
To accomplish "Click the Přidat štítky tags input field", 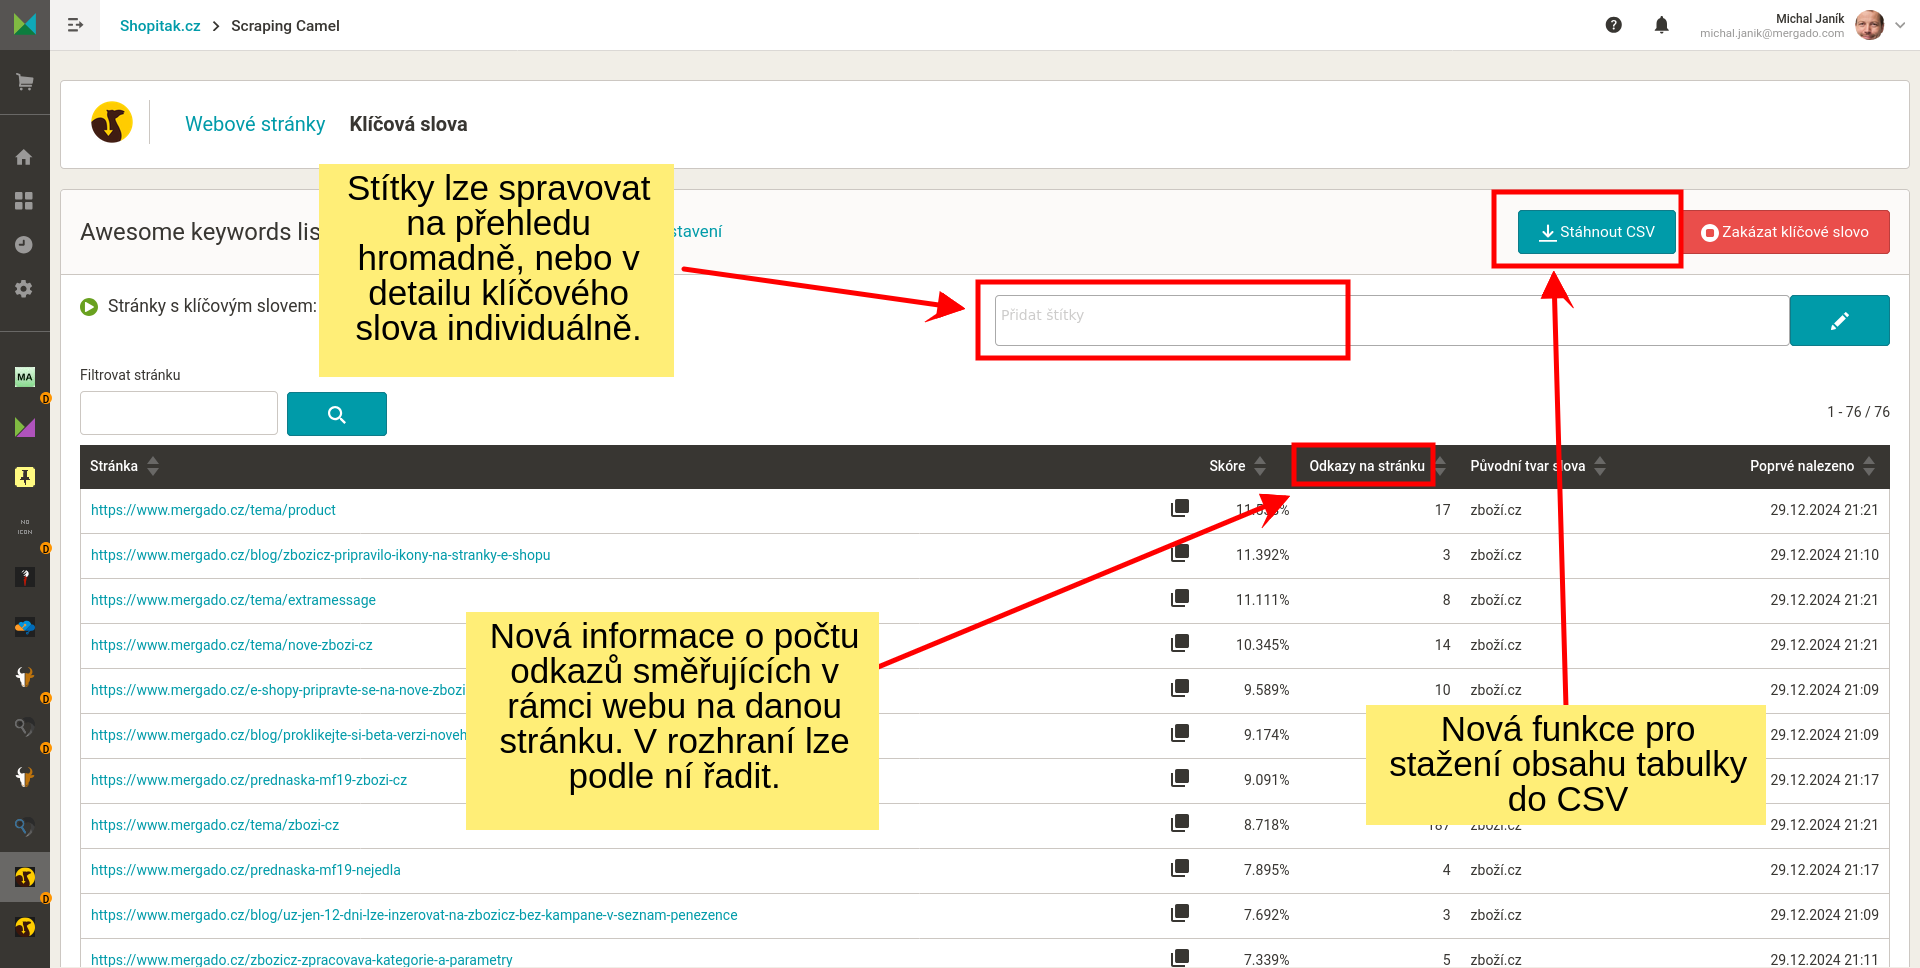I will pos(1391,321).
